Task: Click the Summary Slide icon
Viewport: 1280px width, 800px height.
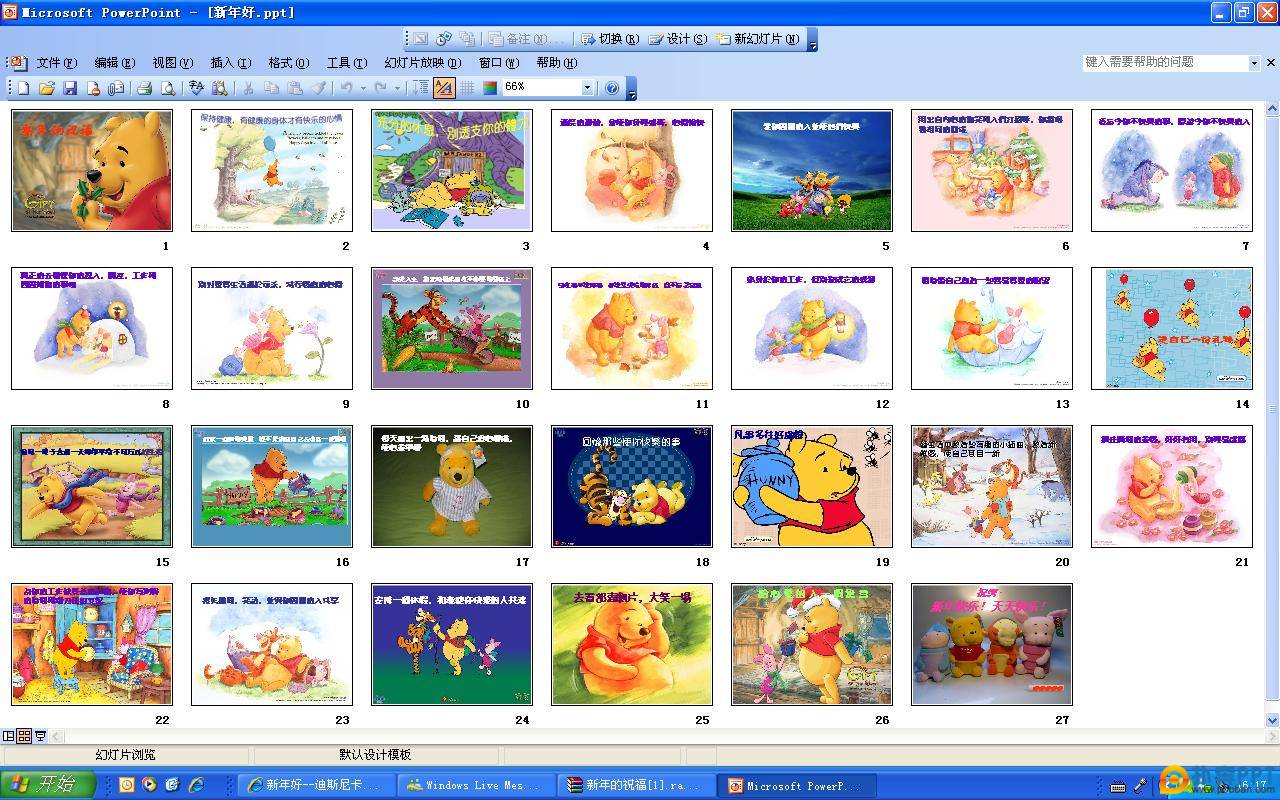Action: (467, 39)
